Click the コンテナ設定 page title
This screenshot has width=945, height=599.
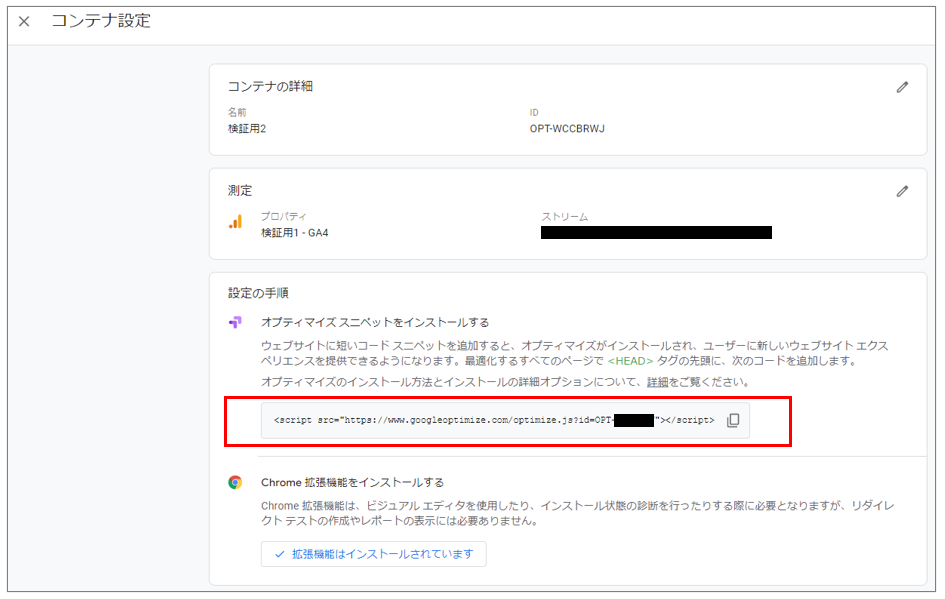(x=101, y=20)
